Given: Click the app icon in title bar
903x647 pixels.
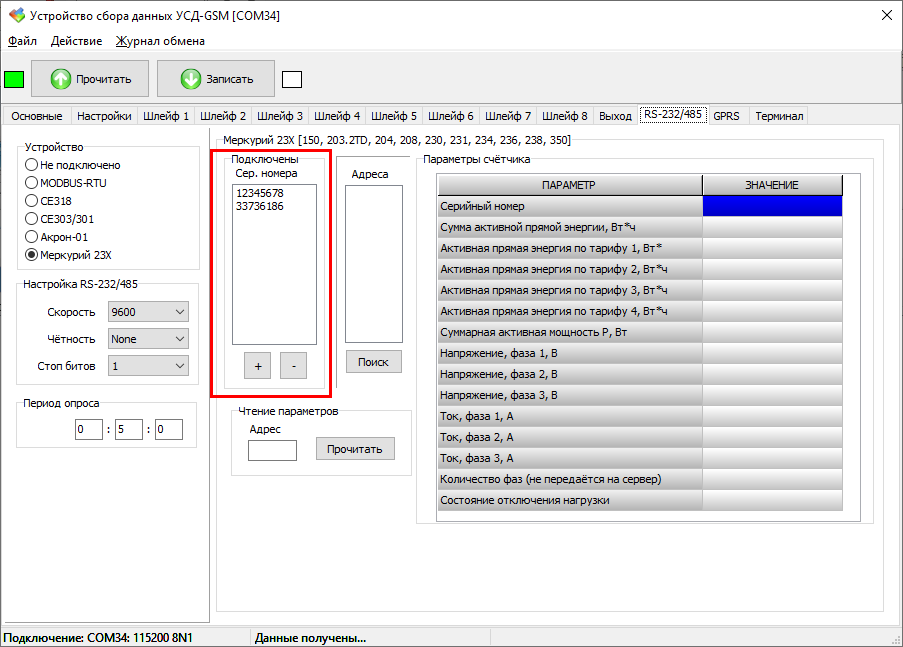Looking at the screenshot, I should tap(17, 15).
